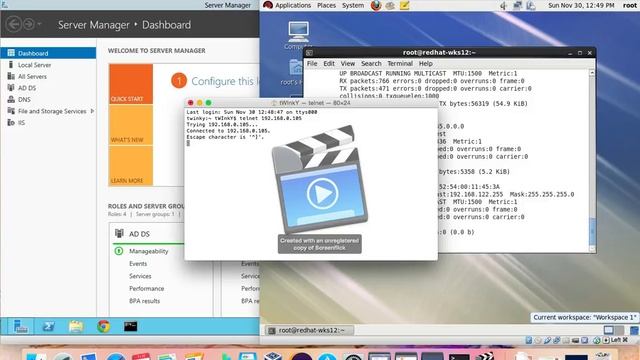This screenshot has height=360, width=640.
Task: Click the Sun Nov 30 clock
Action: coord(581,5)
